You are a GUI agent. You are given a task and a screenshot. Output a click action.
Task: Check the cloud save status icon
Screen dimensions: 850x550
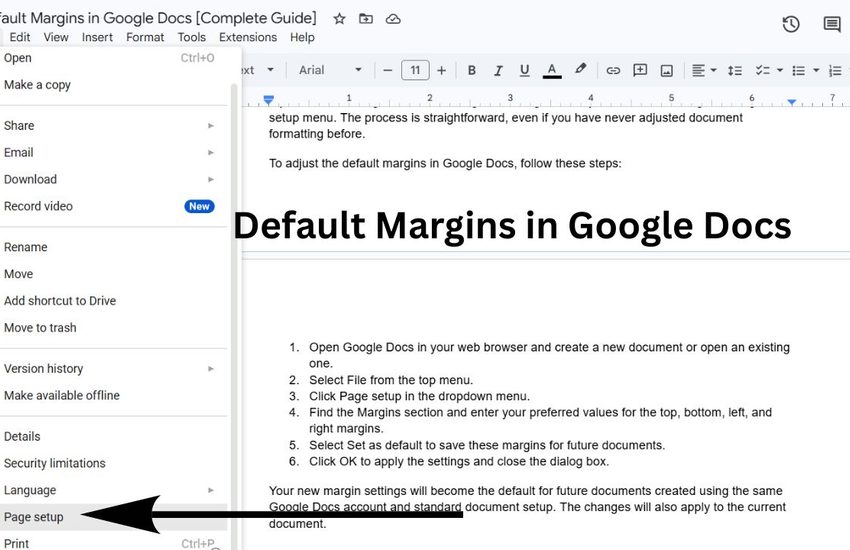point(393,19)
